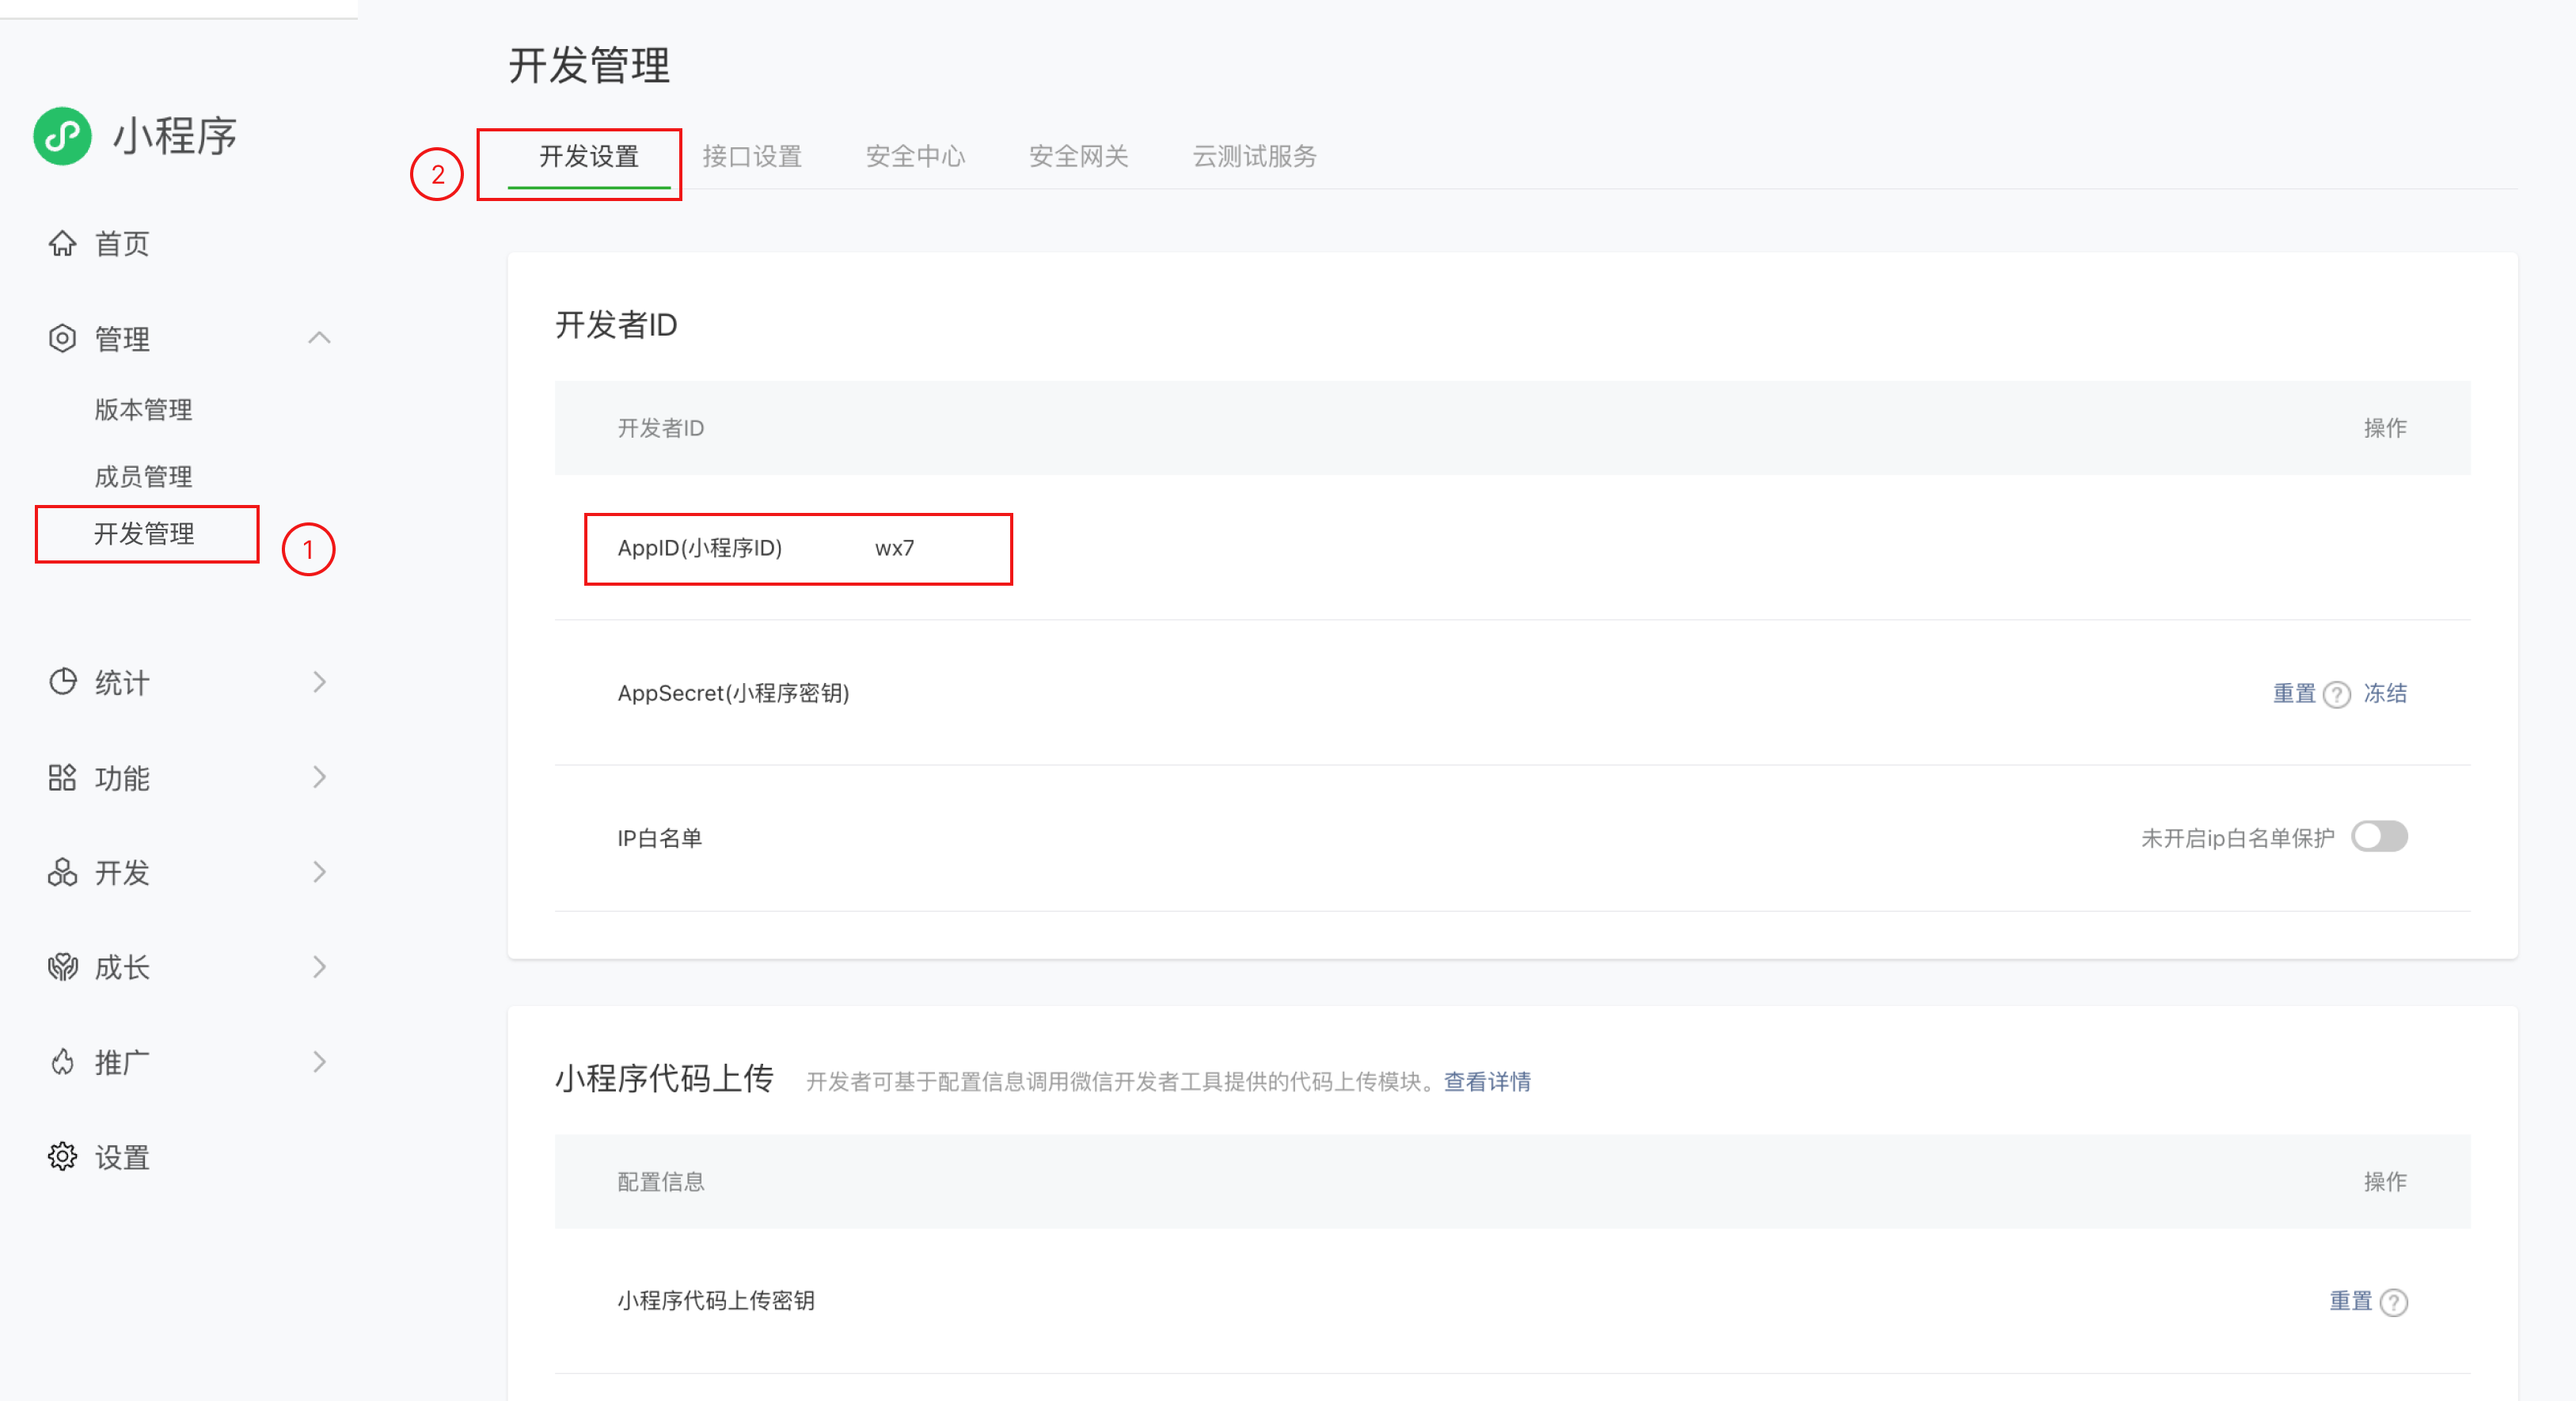Click the 统计 menu label
The image size is (2576, 1401).
122,683
